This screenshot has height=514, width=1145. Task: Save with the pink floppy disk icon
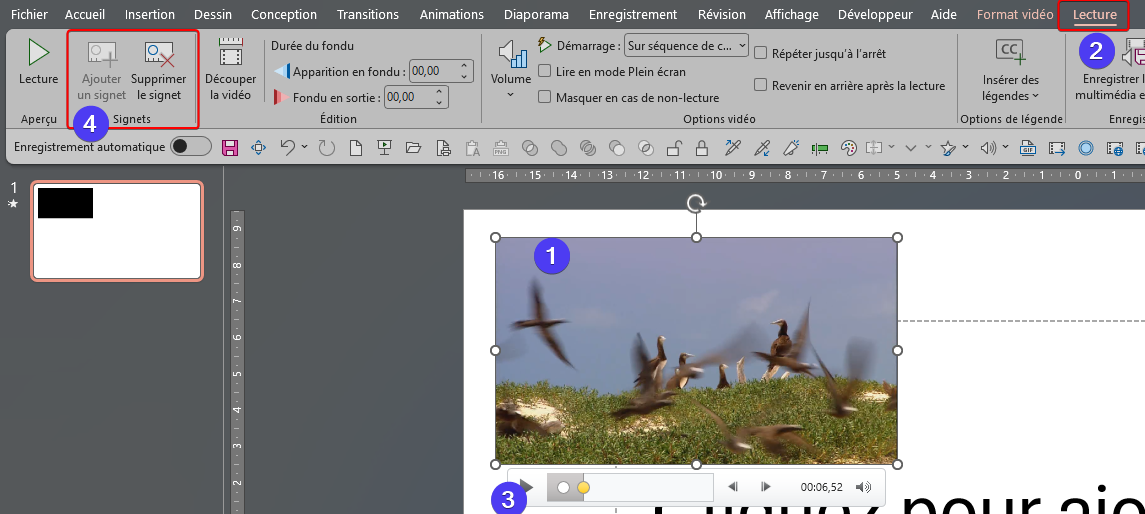pyautogui.click(x=230, y=148)
